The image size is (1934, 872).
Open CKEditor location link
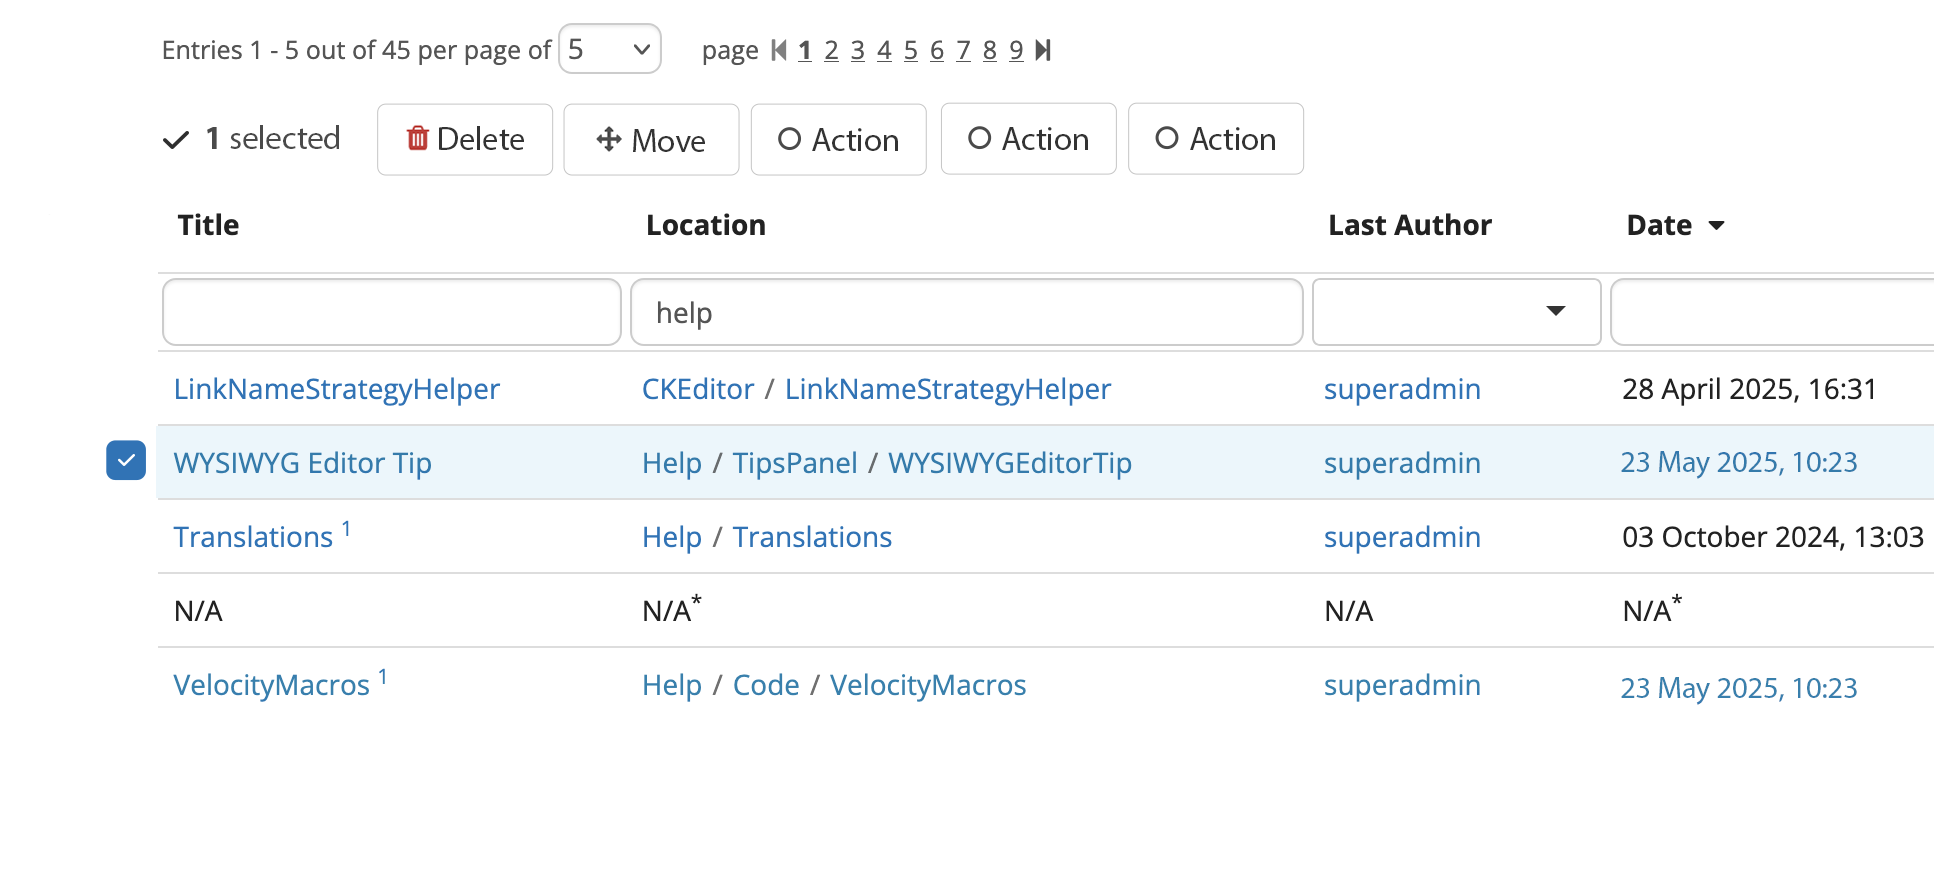click(x=697, y=389)
